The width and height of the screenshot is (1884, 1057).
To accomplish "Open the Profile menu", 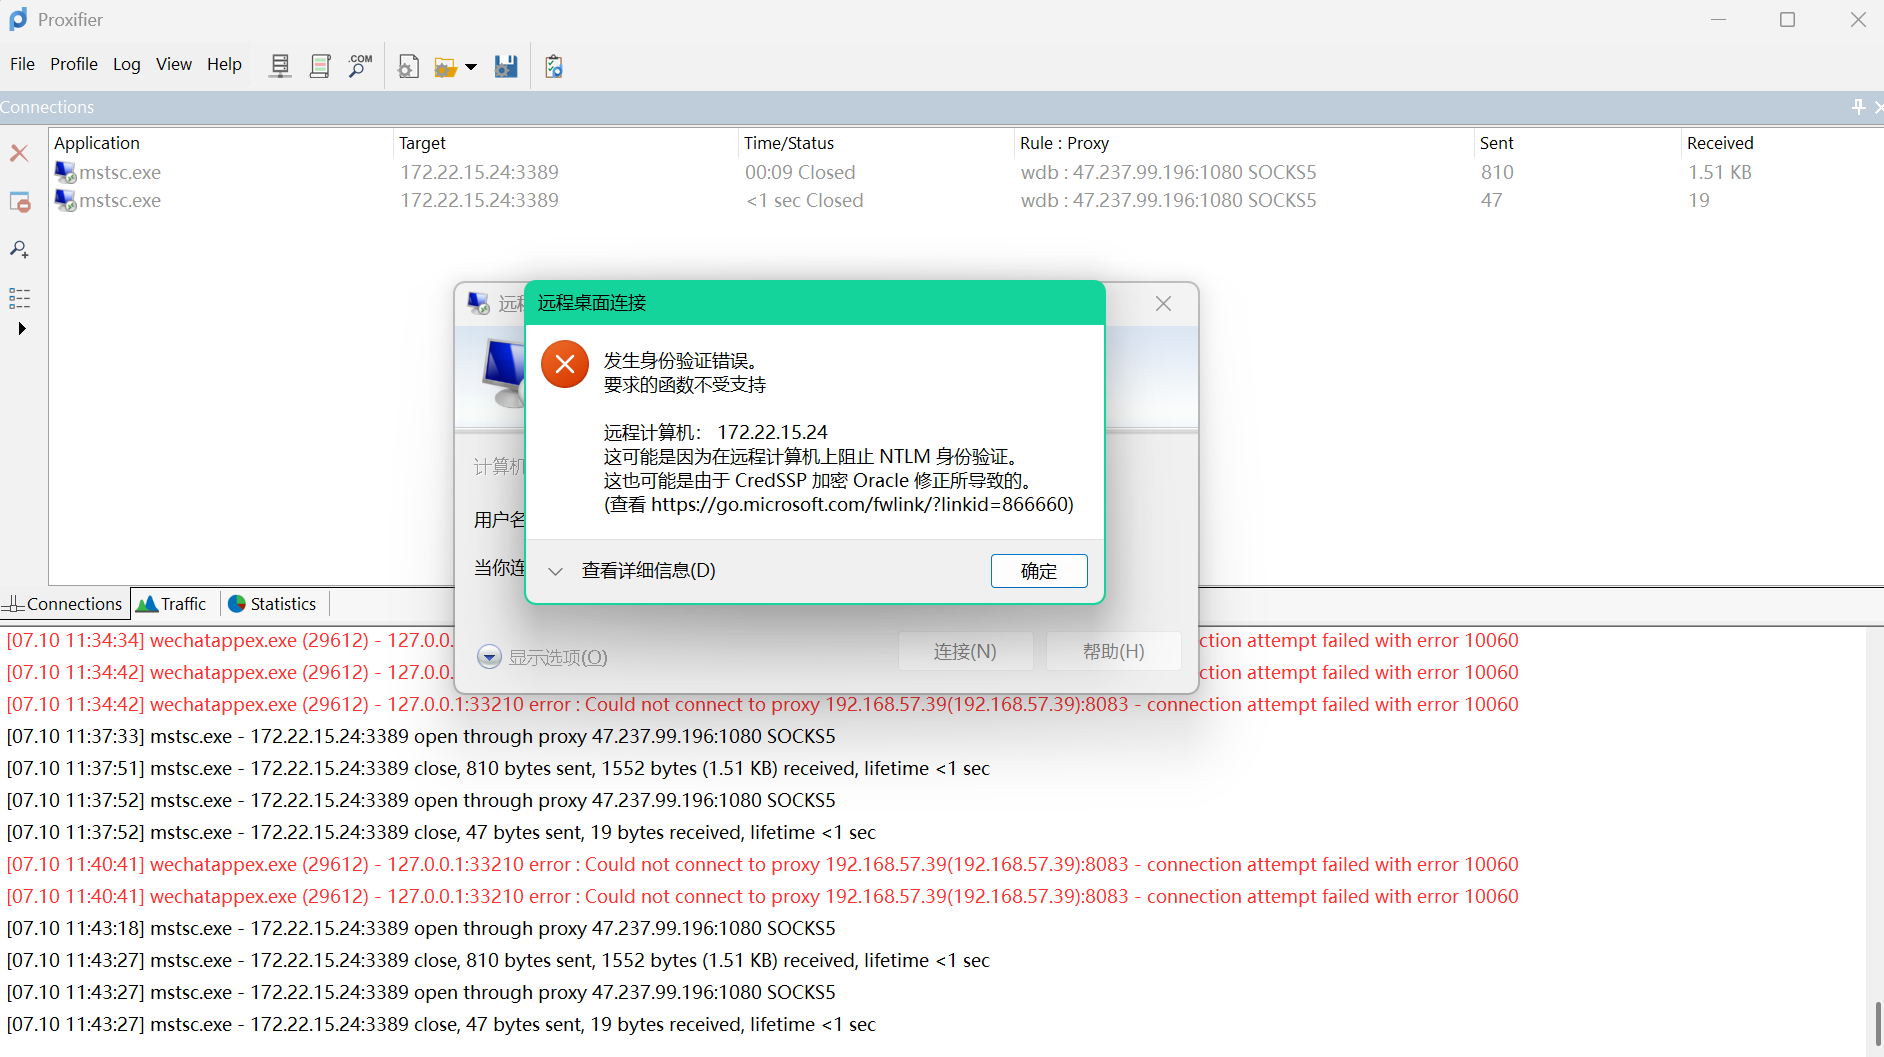I will pos(74,64).
